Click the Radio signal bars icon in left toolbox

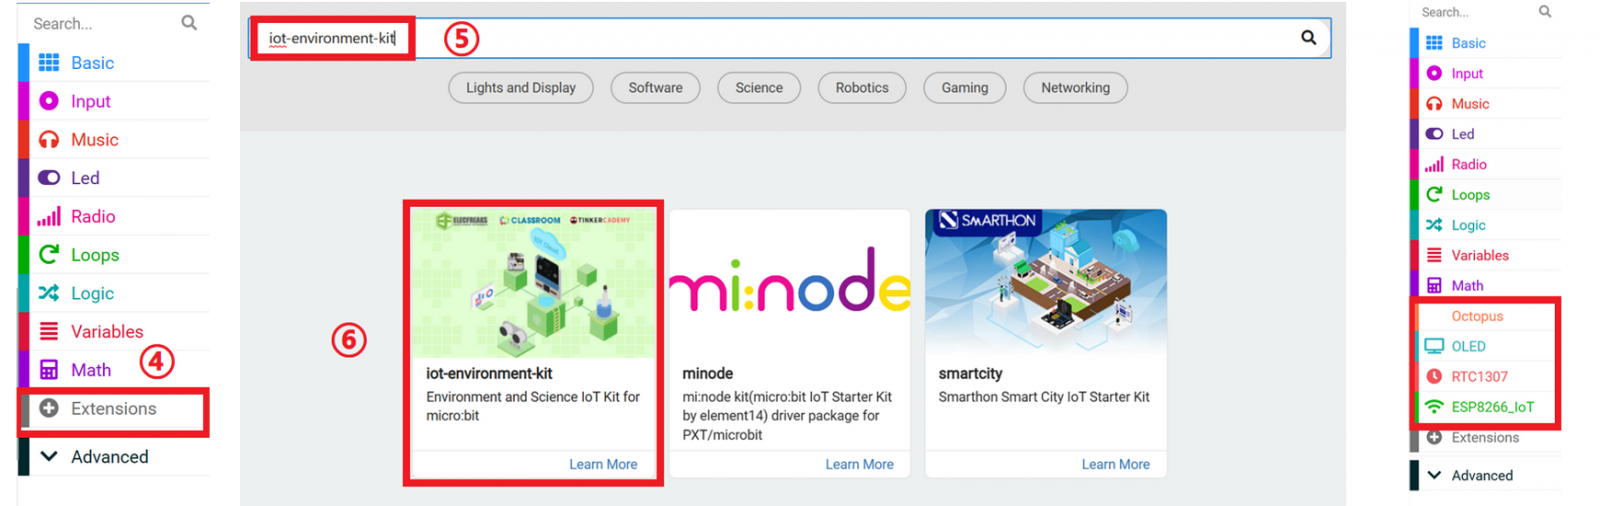pyautogui.click(x=48, y=216)
